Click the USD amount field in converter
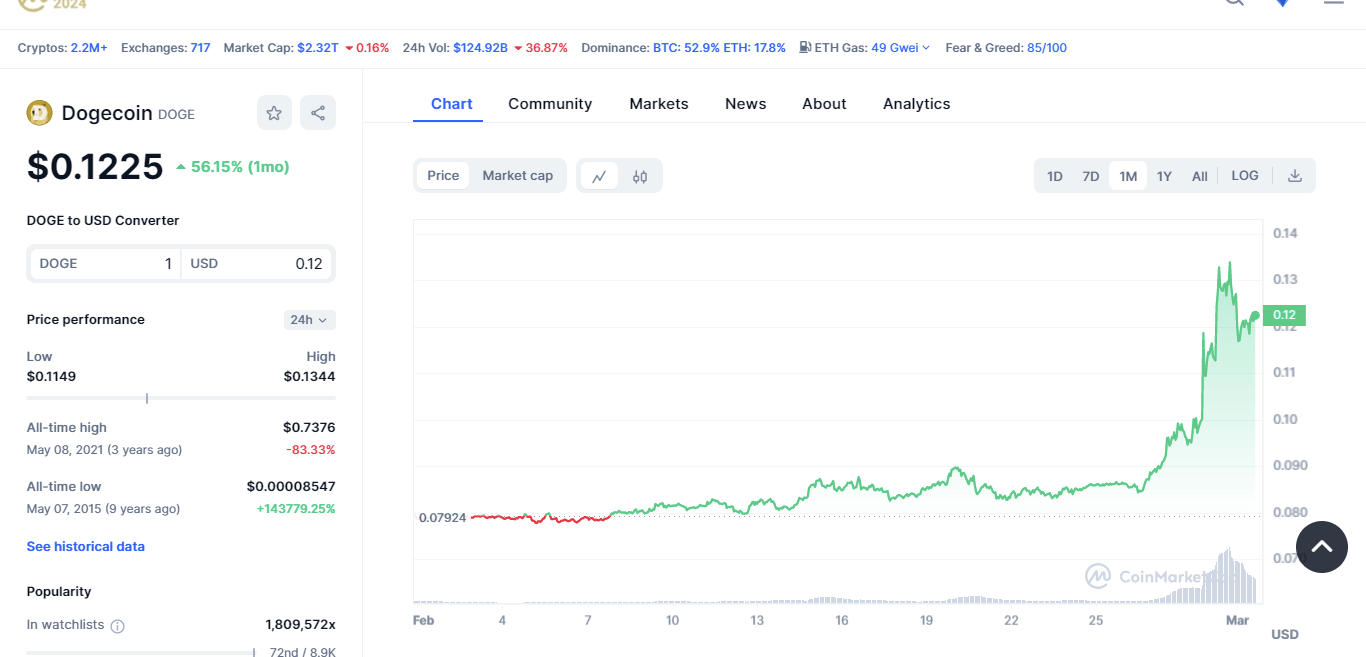1366x657 pixels. click(257, 264)
